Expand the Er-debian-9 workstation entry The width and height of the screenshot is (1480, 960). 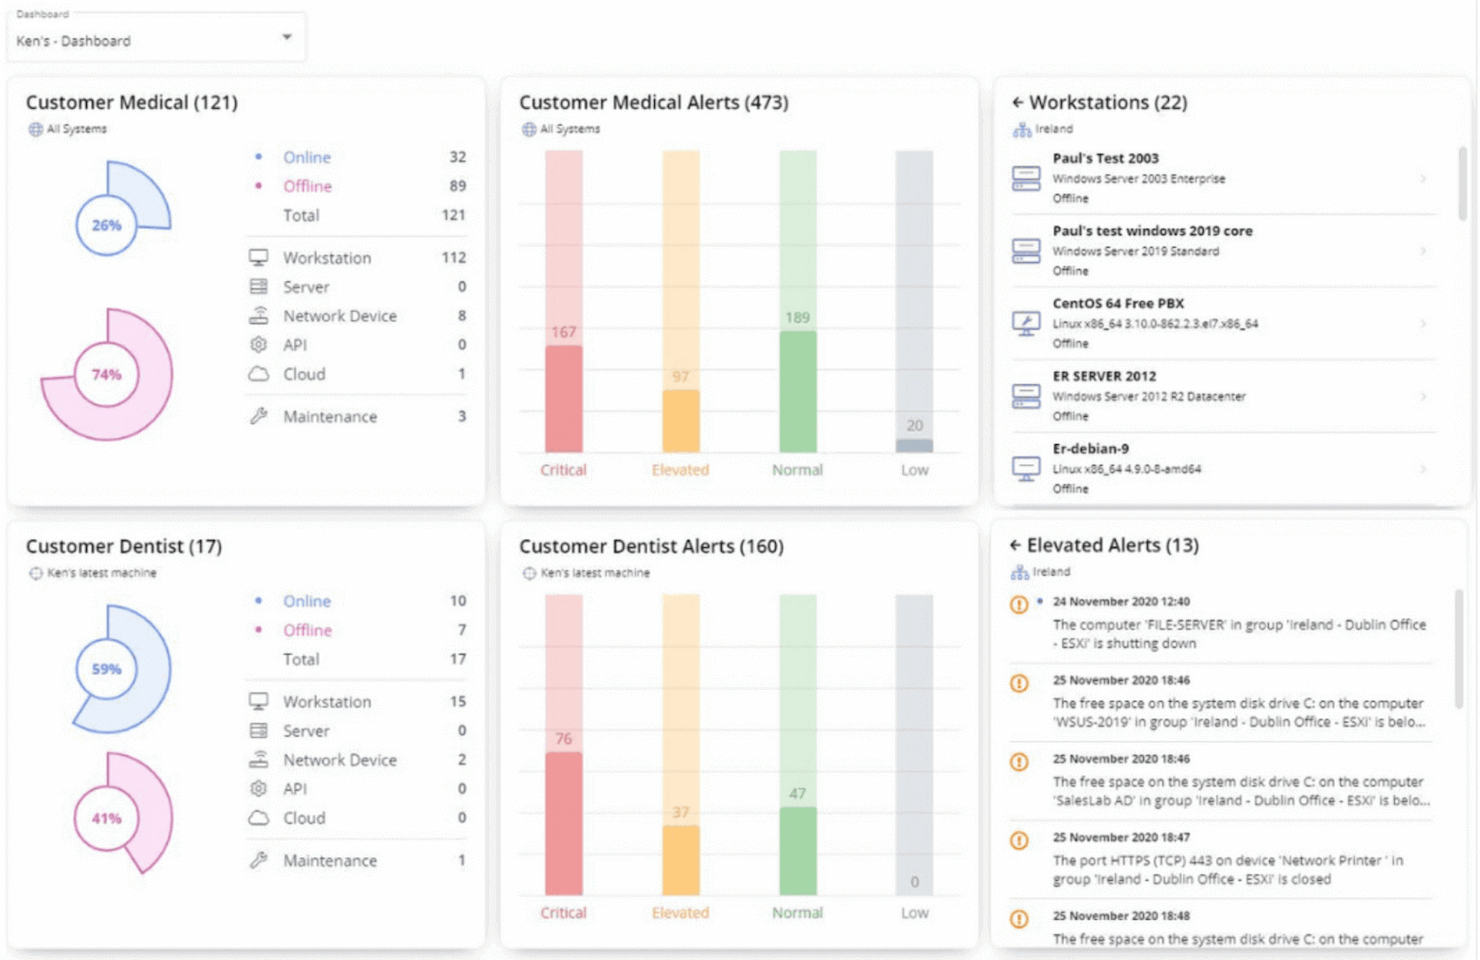[x=1424, y=469]
